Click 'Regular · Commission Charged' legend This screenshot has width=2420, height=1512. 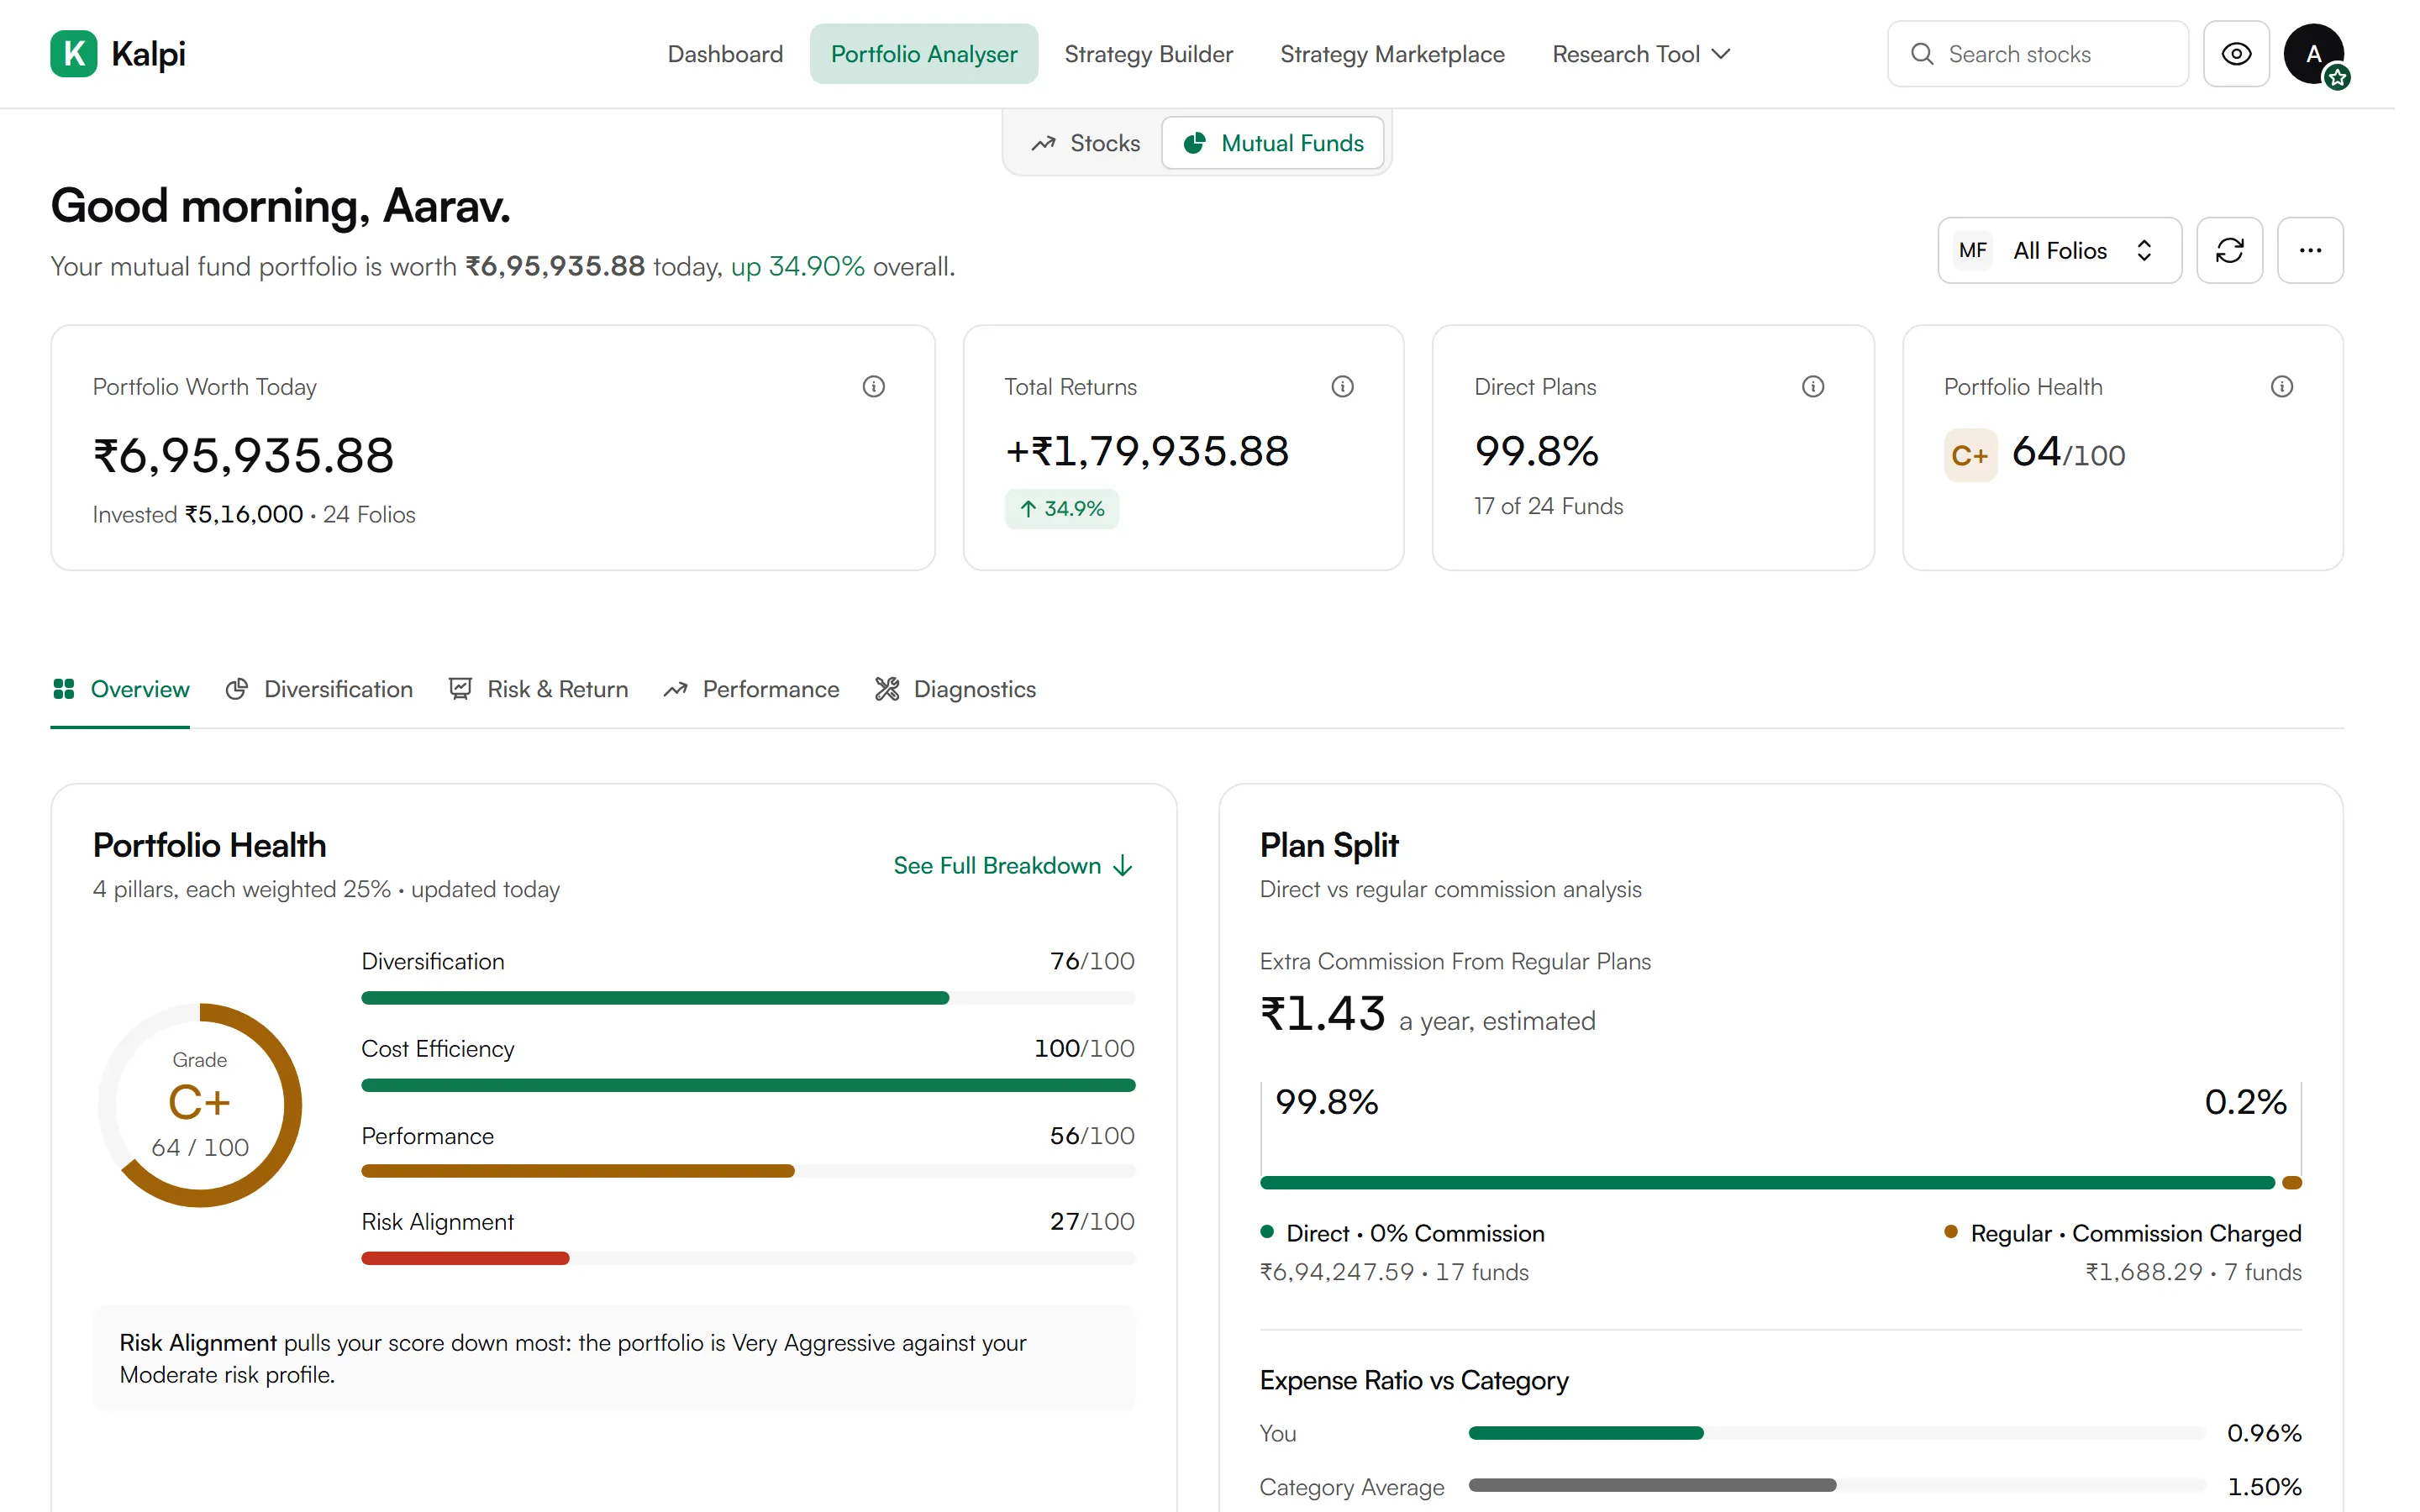click(x=2122, y=1233)
